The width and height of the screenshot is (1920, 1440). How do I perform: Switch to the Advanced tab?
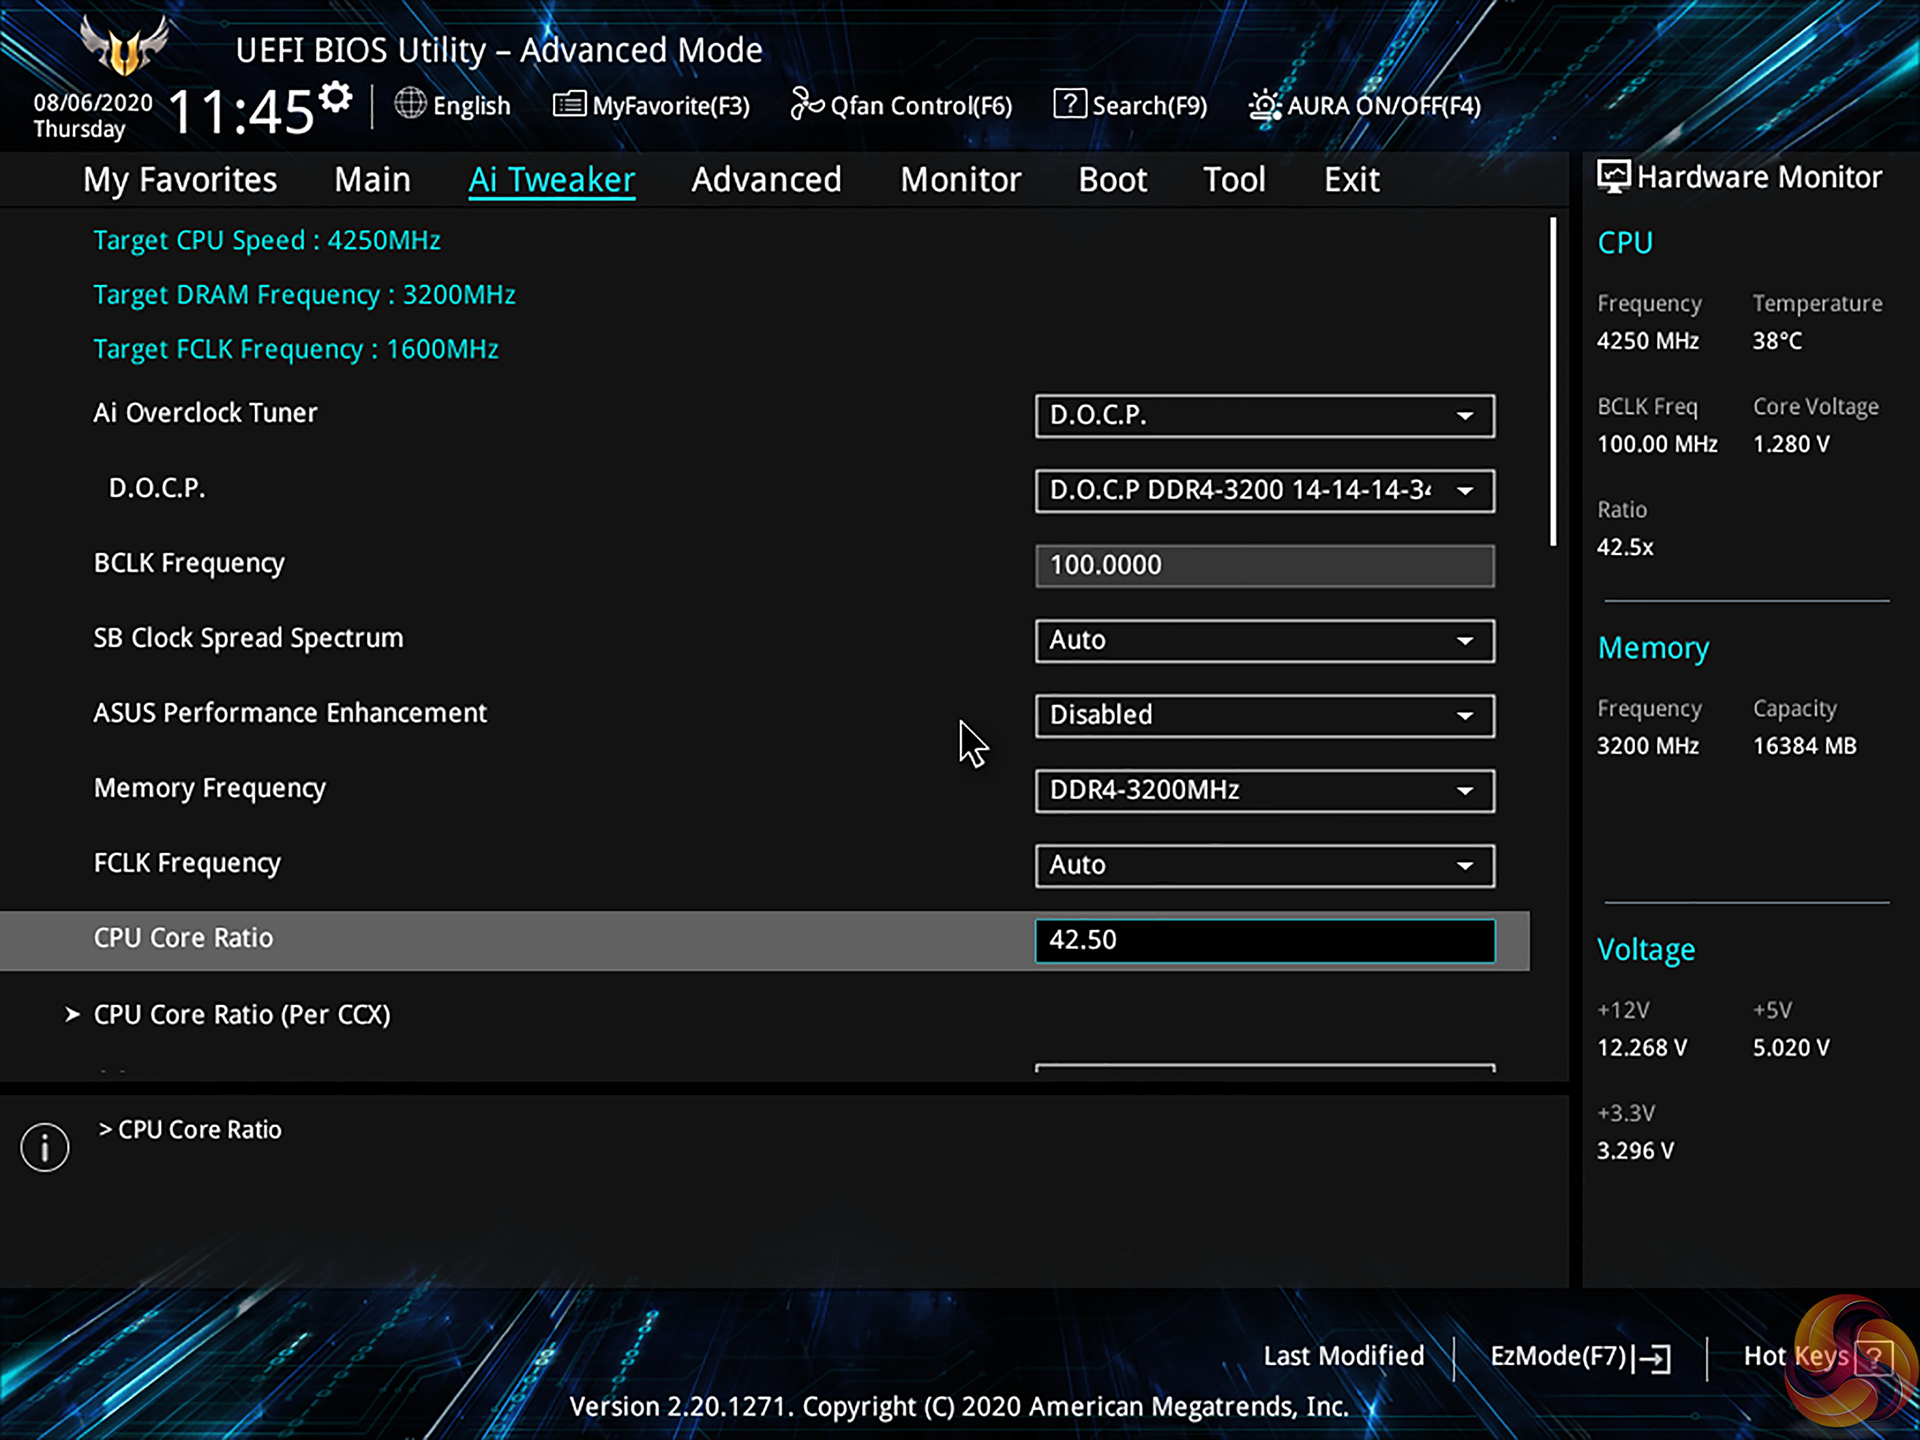click(766, 180)
